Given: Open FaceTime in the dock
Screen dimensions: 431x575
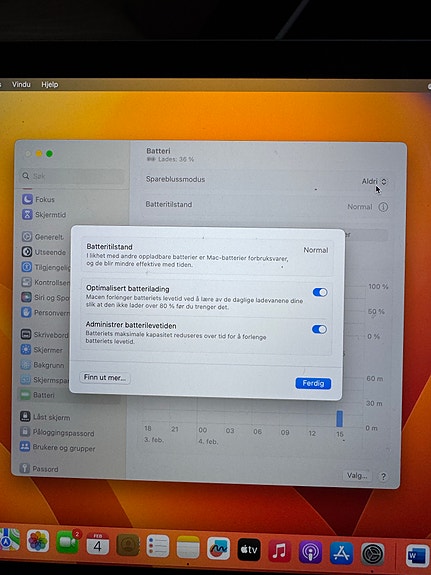Looking at the screenshot, I should (68, 542).
